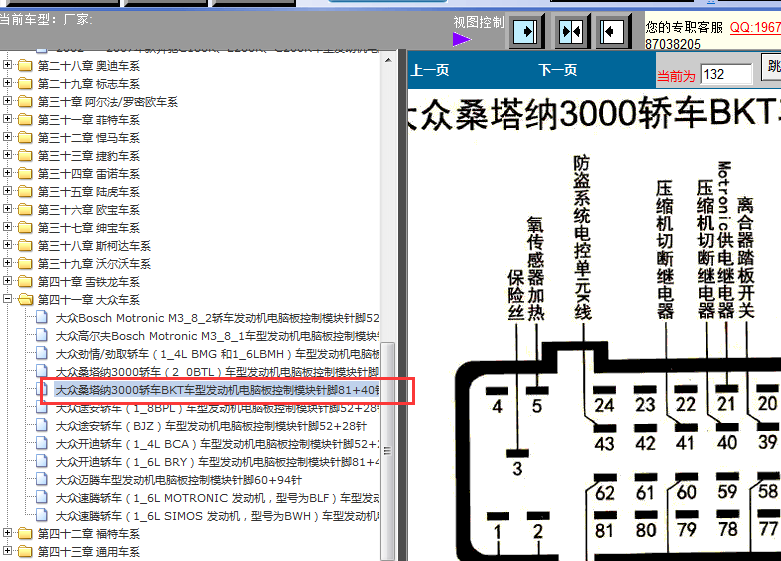Expand 第二十九章 标志车系 node
Screen dimensions: 781x561
pyautogui.click(x=7, y=83)
